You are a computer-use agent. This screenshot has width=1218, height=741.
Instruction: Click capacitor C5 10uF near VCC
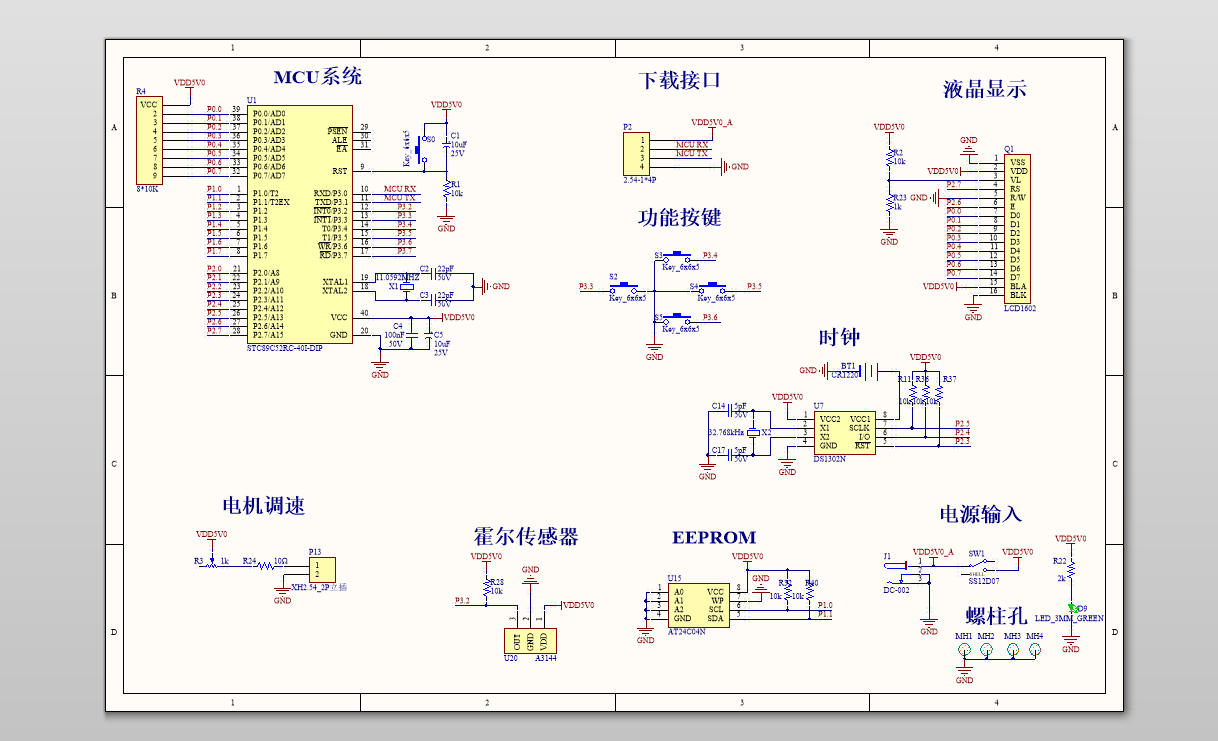[x=431, y=338]
